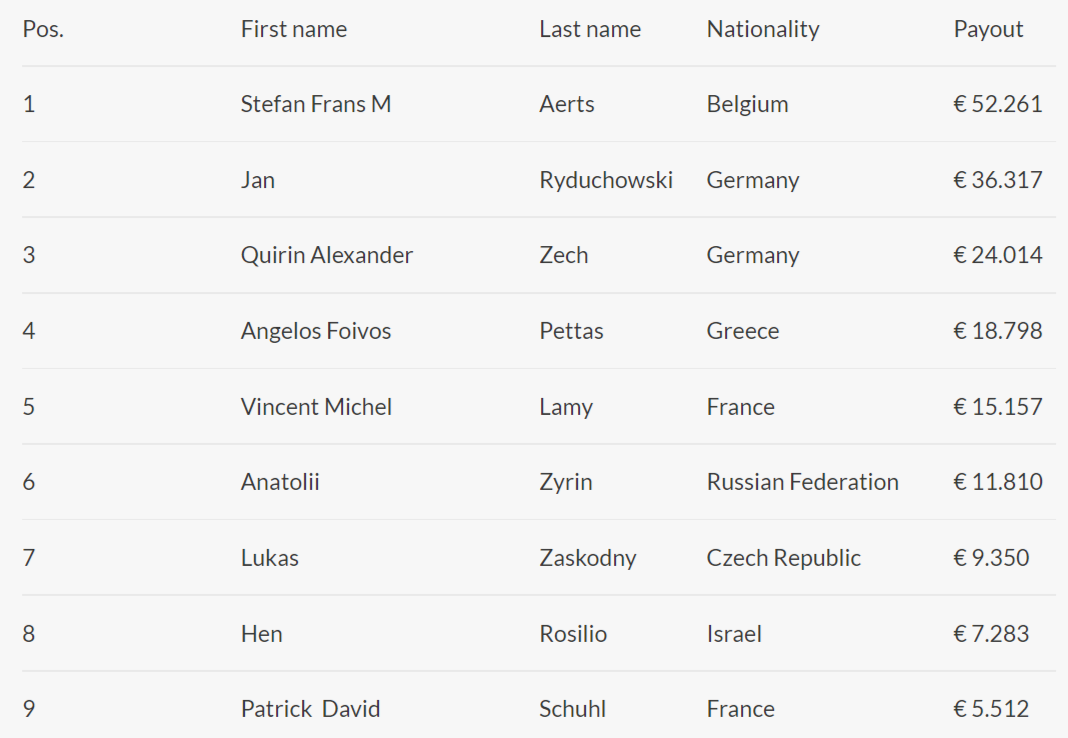
Task: Click the First name column header
Action: pyautogui.click(x=294, y=29)
